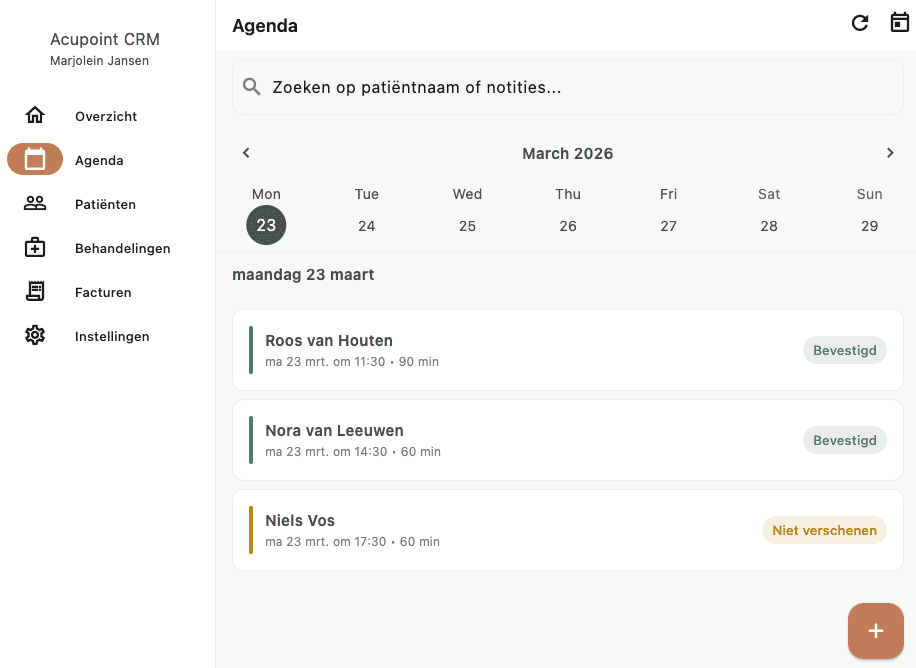
Task: Switch to the Agenda sidebar section
Action: point(99,159)
